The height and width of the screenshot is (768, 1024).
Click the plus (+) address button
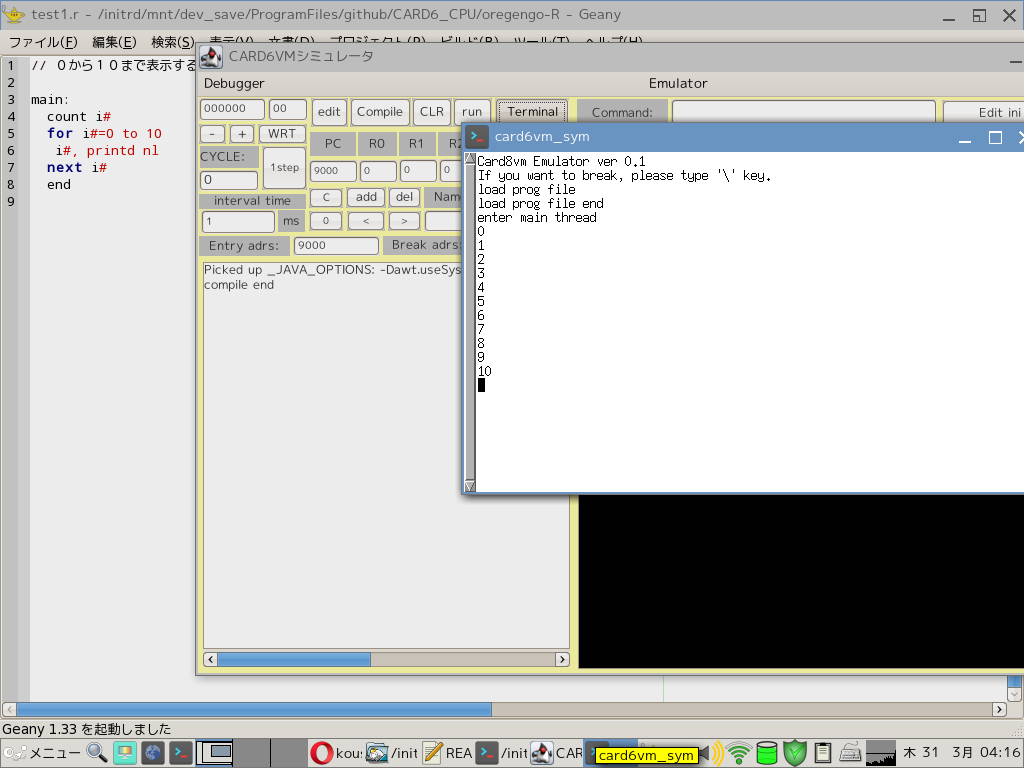(242, 134)
